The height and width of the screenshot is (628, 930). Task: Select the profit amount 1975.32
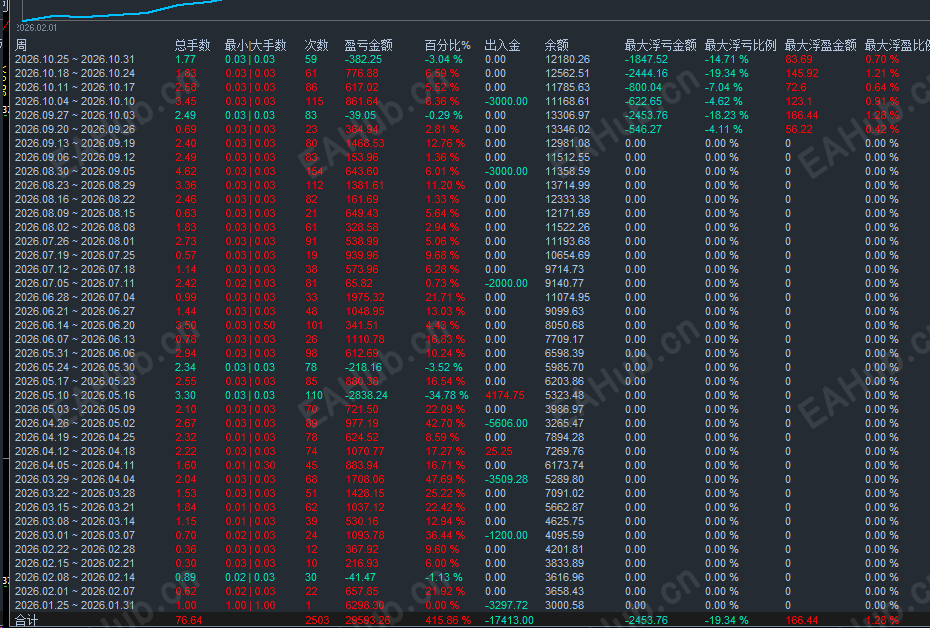365,297
